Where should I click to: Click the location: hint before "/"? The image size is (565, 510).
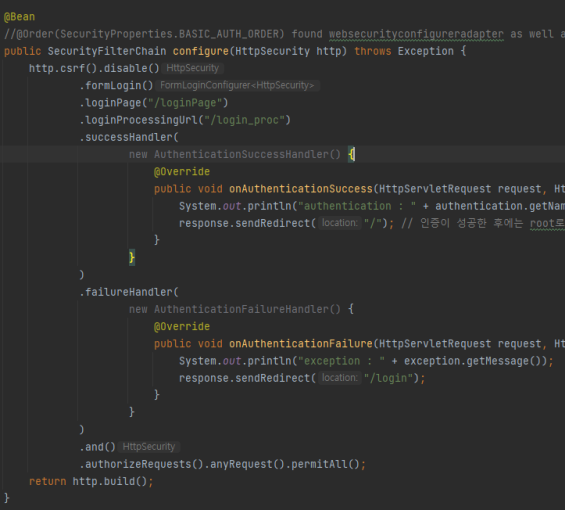(x=339, y=223)
